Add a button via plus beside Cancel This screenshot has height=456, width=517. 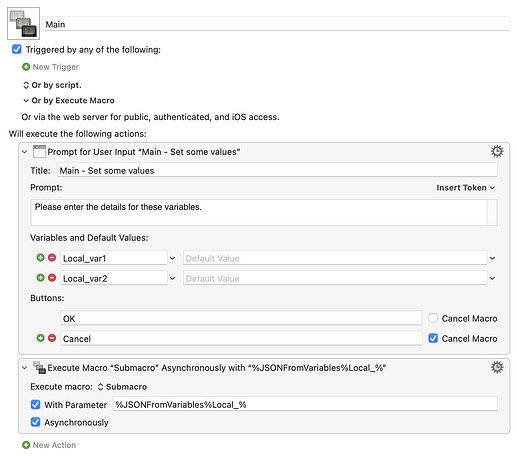(x=40, y=338)
